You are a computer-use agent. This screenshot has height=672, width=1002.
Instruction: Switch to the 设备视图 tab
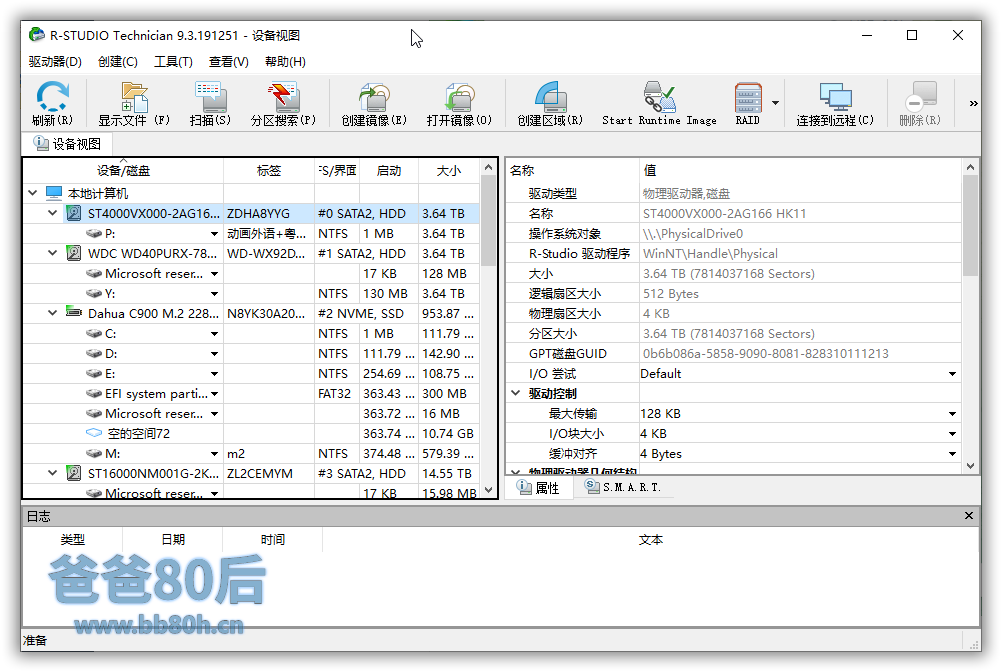click(67, 144)
